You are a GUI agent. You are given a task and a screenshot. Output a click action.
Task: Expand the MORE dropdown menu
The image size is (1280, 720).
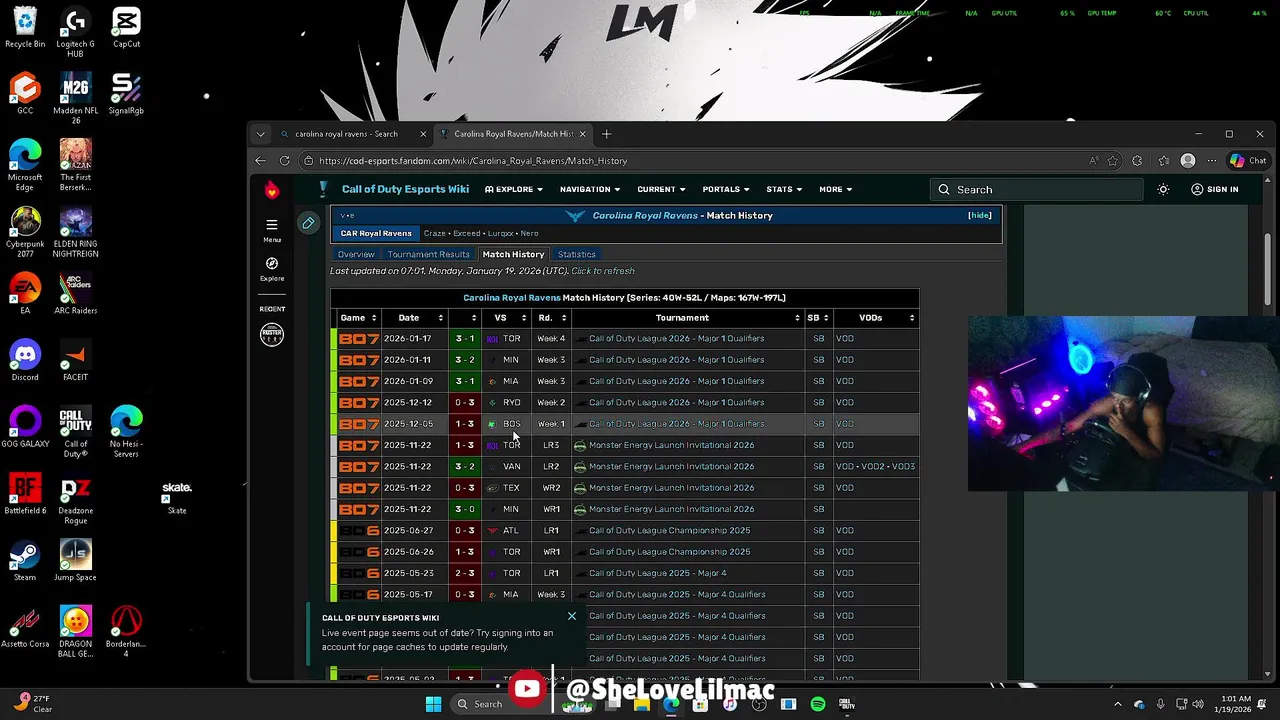(836, 189)
